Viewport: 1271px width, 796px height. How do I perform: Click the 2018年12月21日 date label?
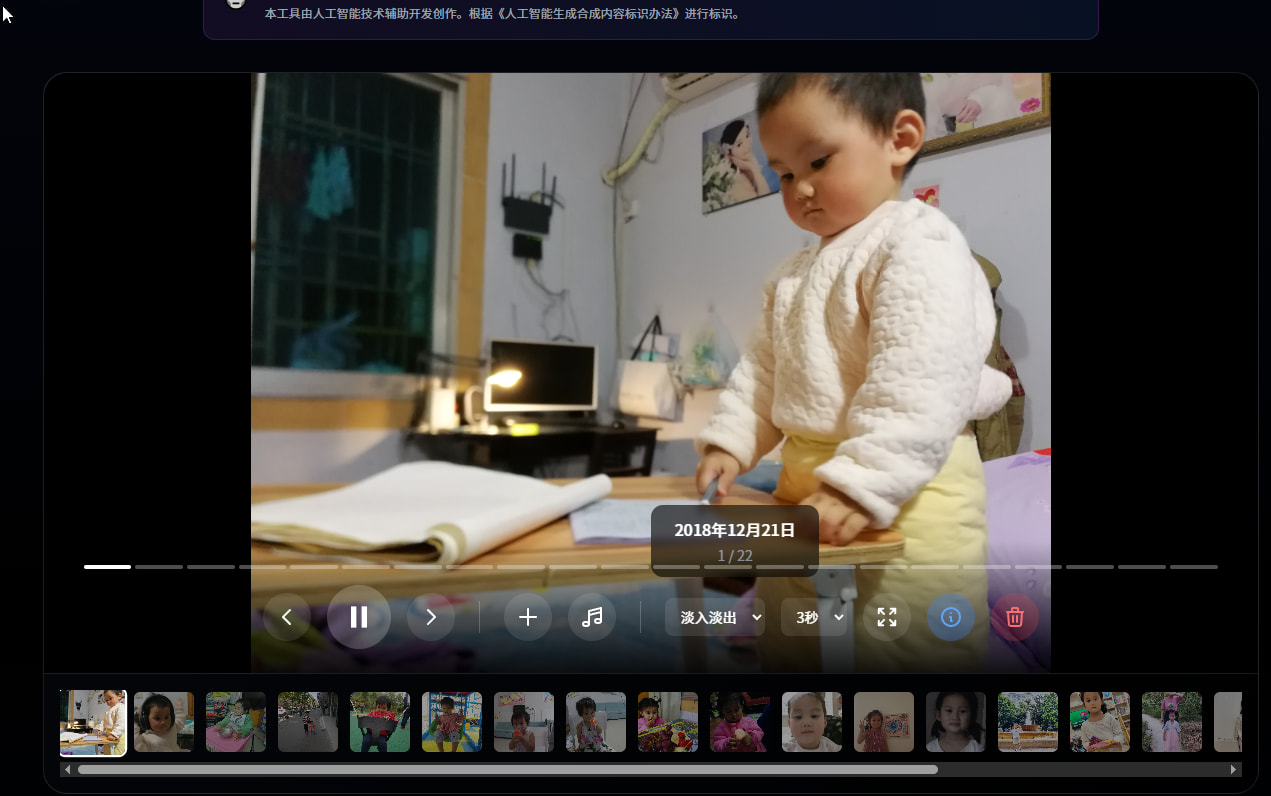(735, 530)
